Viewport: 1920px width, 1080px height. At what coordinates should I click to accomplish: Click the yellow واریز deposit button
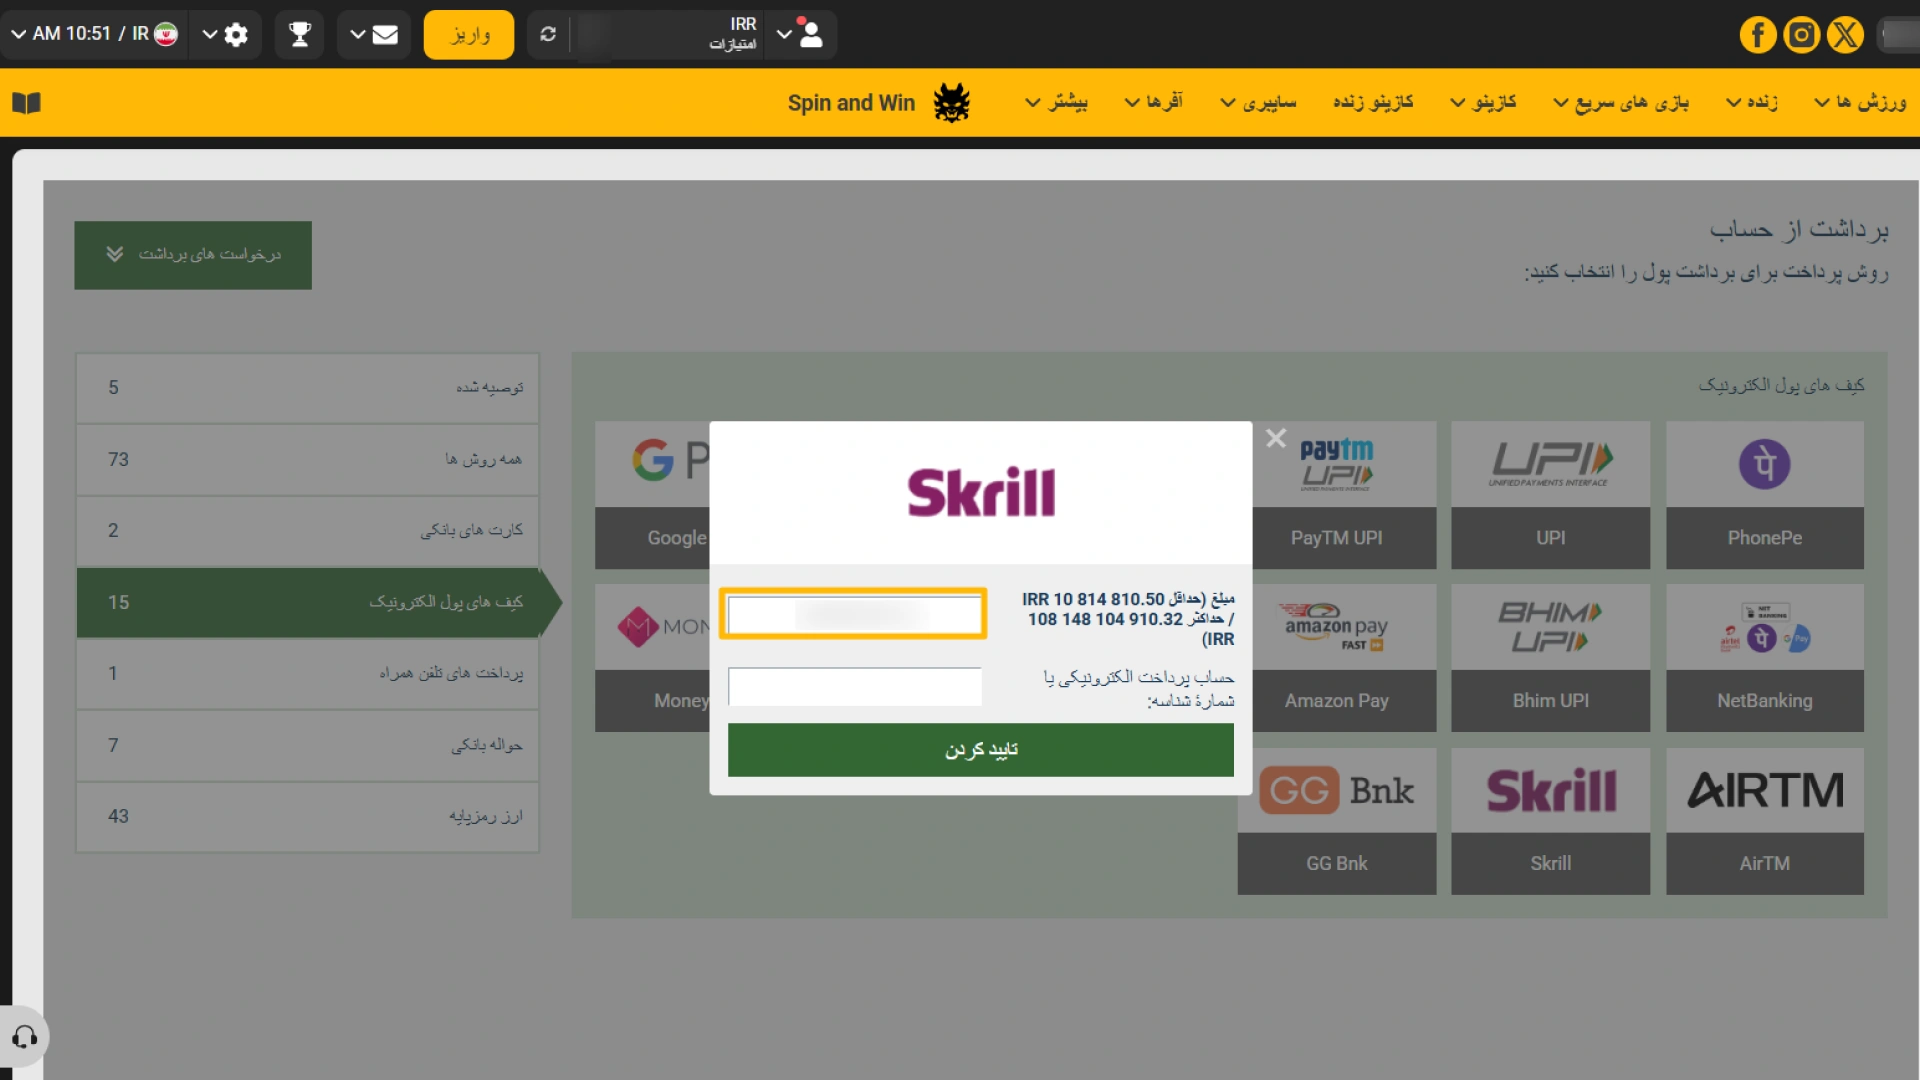click(x=469, y=34)
